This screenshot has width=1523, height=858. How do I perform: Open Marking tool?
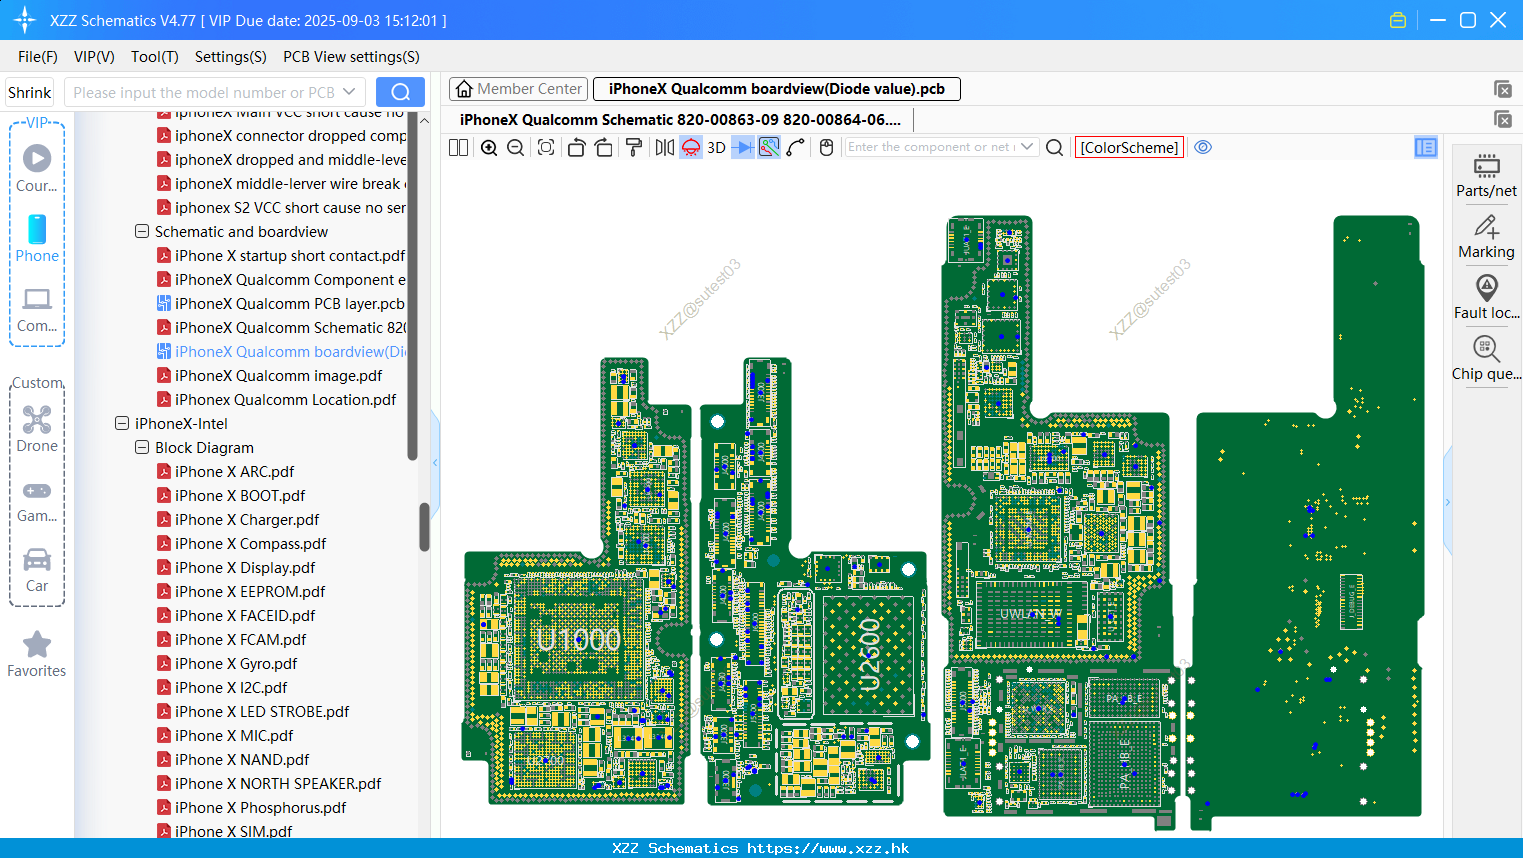(1486, 237)
